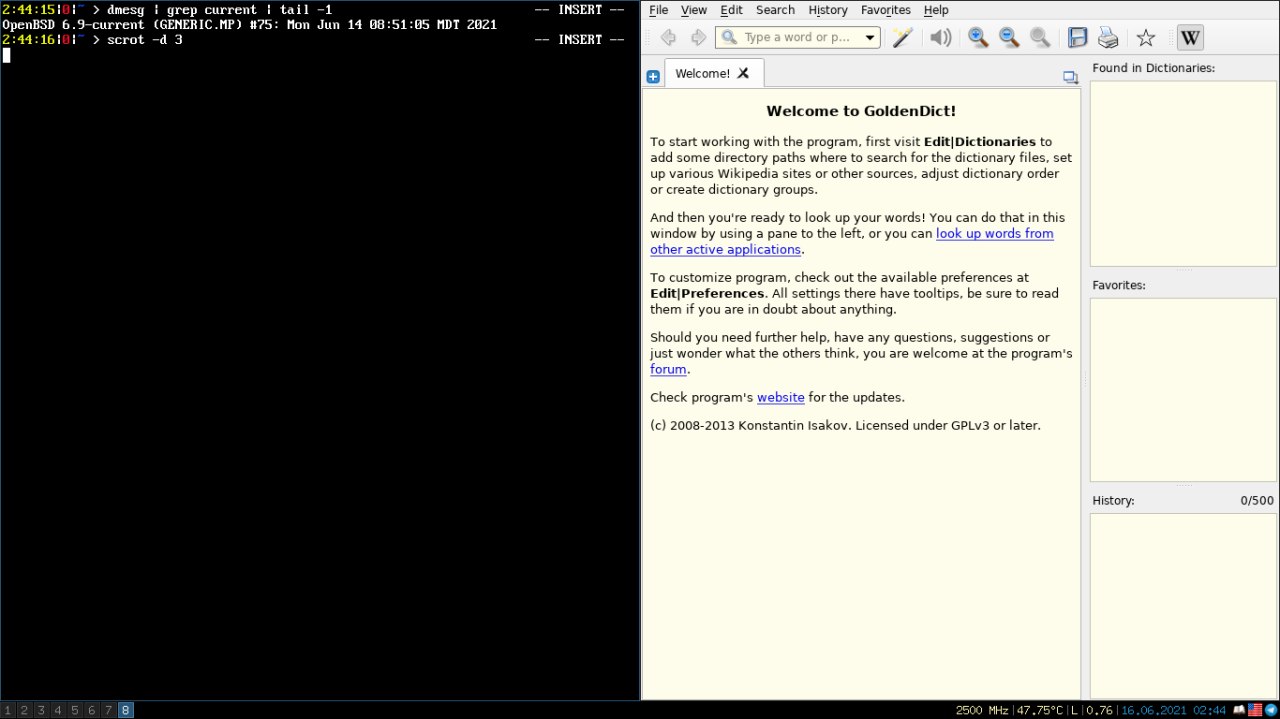Switch to workspace 4 in status bar
This screenshot has height=719, width=1280.
tap(58, 710)
